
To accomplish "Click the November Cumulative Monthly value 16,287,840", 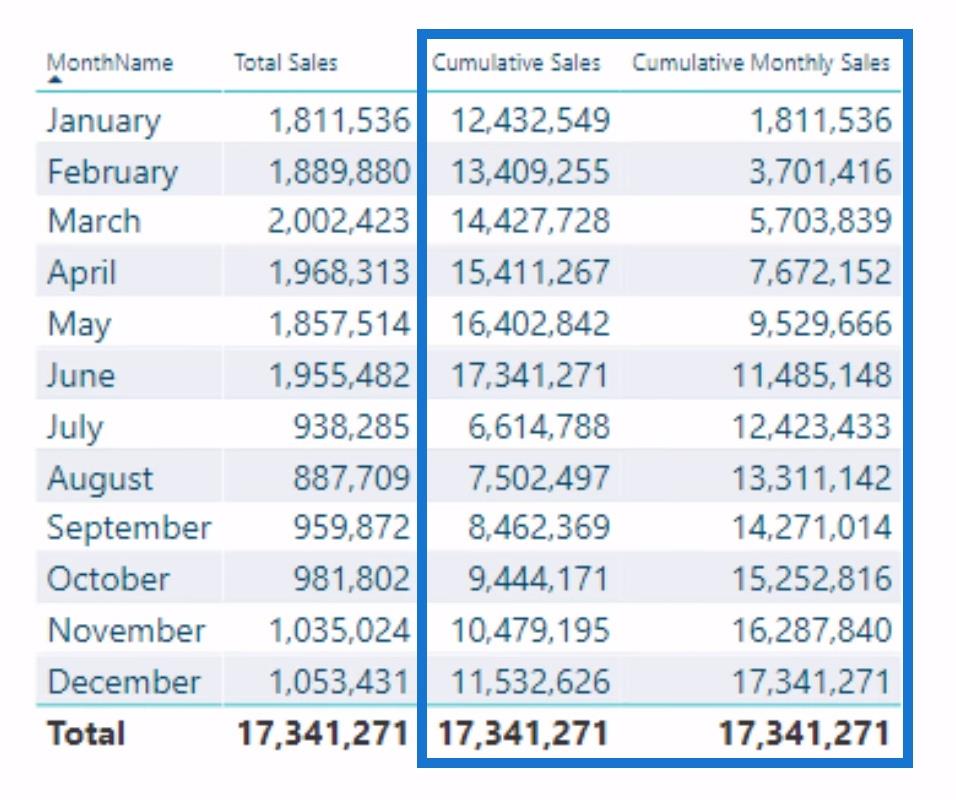I will tap(812, 630).
